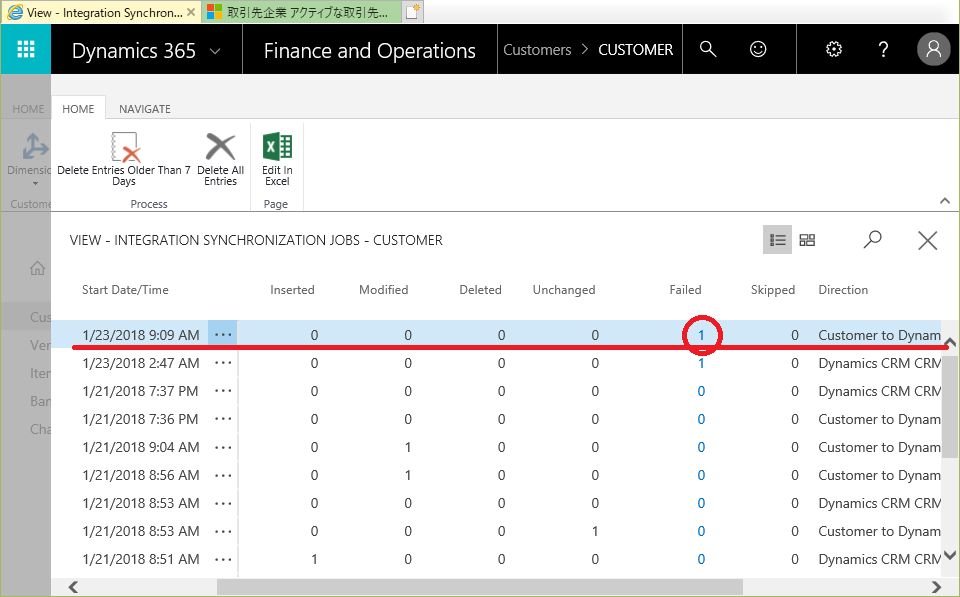Open failed count for 1/23/2018 2:47 AM
Screen dimensions: 960x597
[x=701, y=363]
